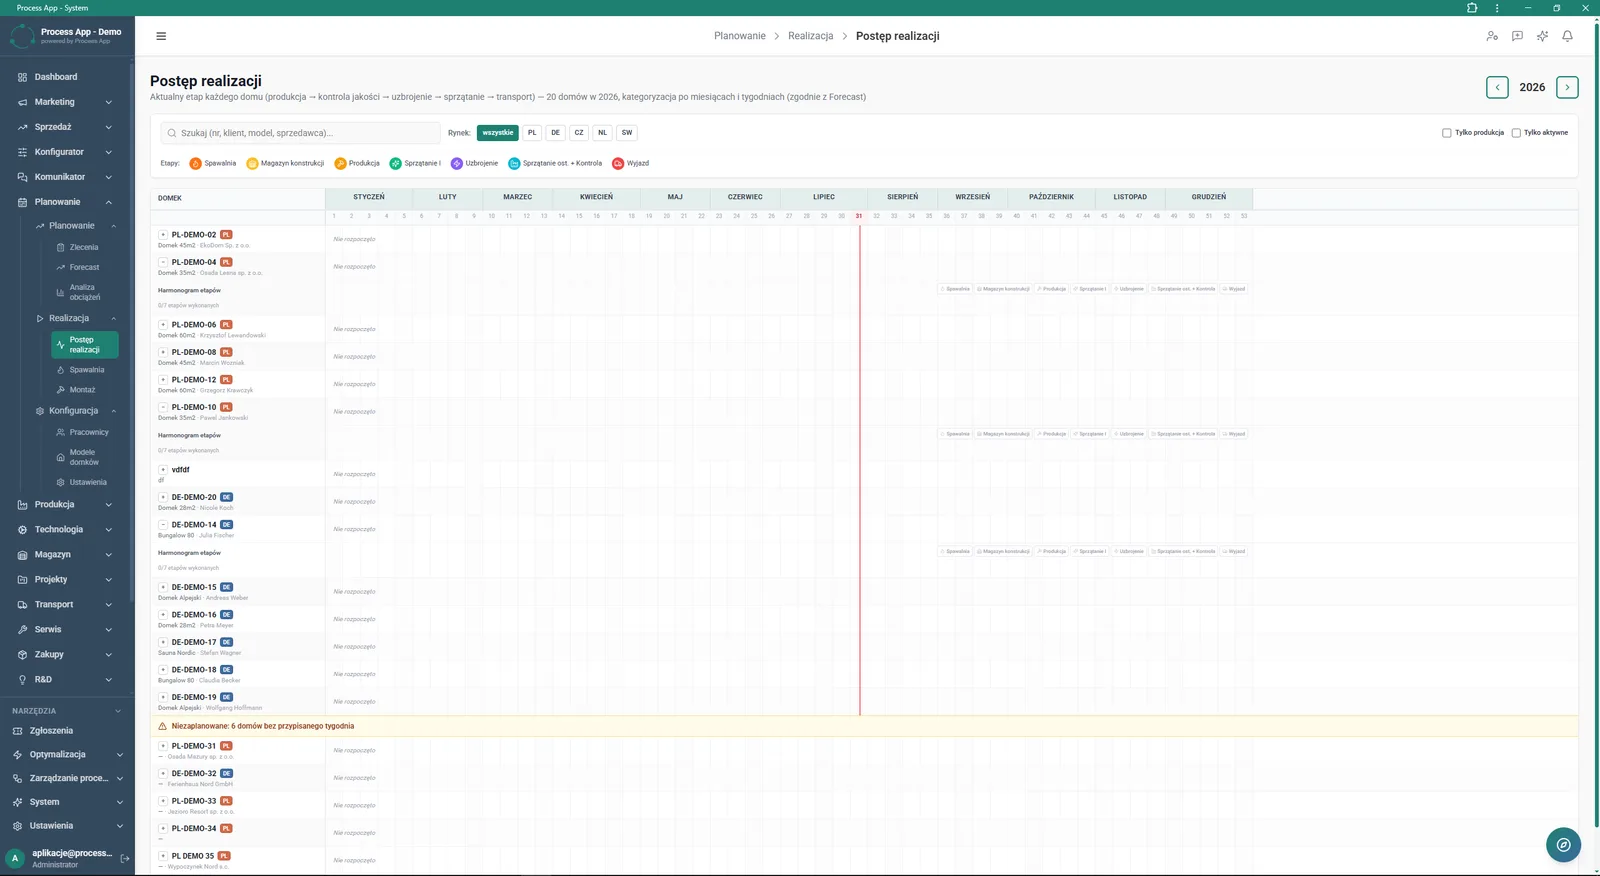
Task: Collapse the PL-DEMO-04 row
Action: tap(163, 262)
